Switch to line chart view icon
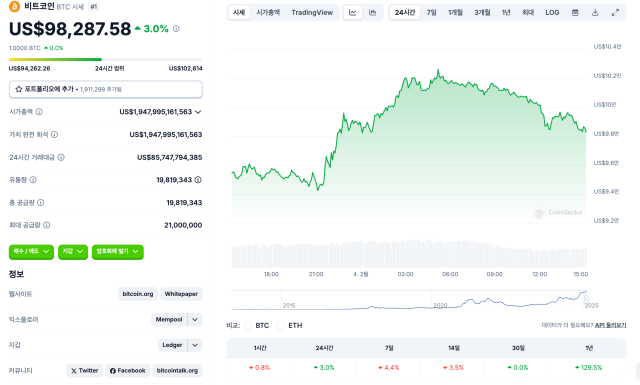Screen dimensions: 640x385 353,13
